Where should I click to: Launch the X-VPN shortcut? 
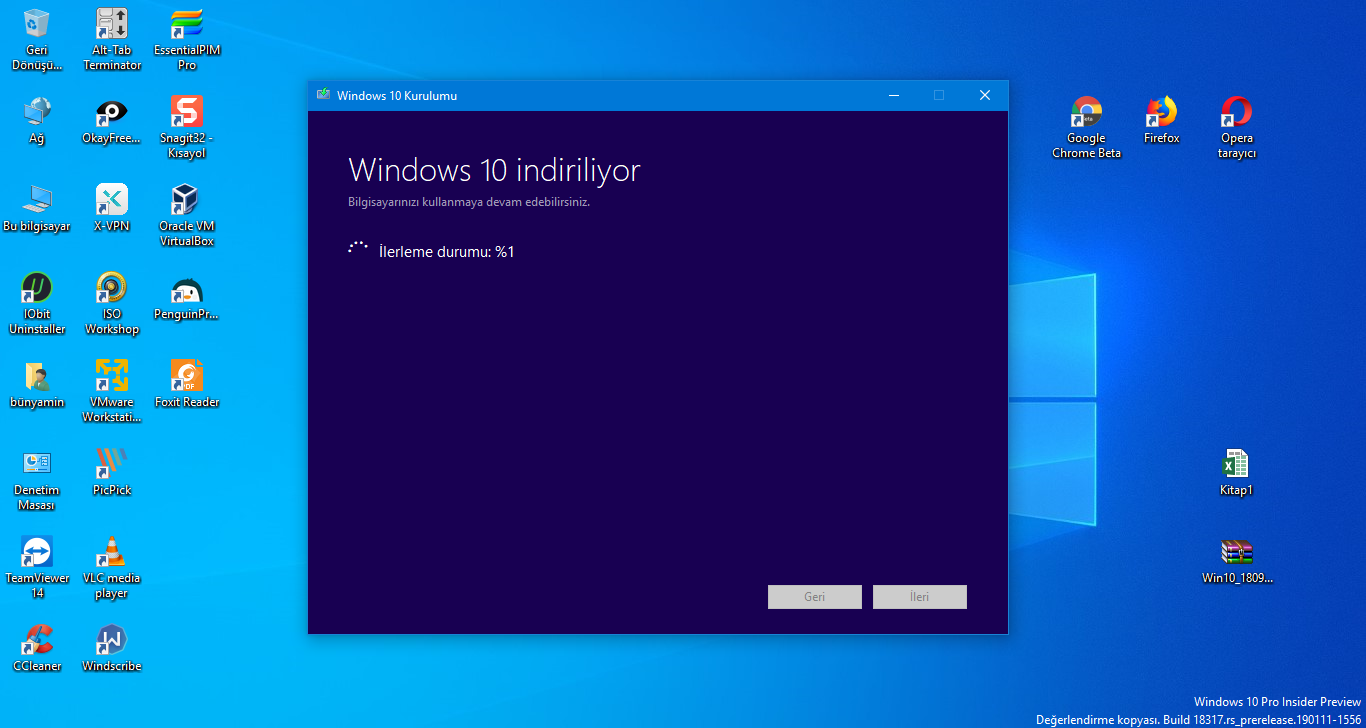111,208
